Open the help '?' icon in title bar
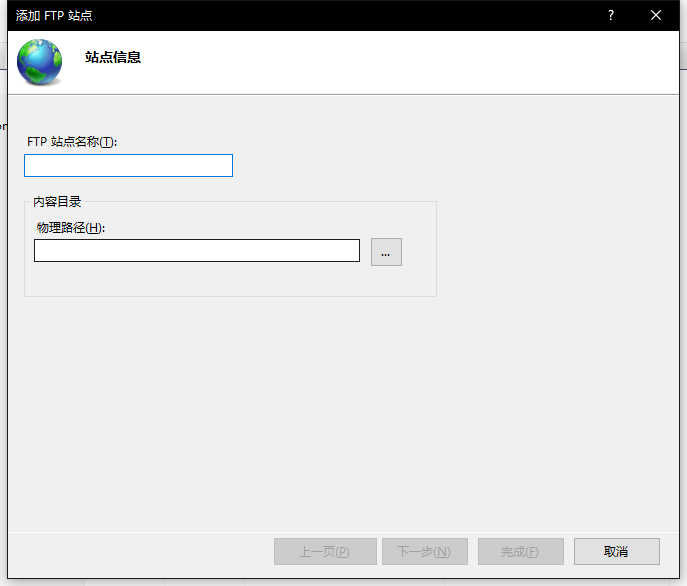687x586 pixels. tap(611, 15)
